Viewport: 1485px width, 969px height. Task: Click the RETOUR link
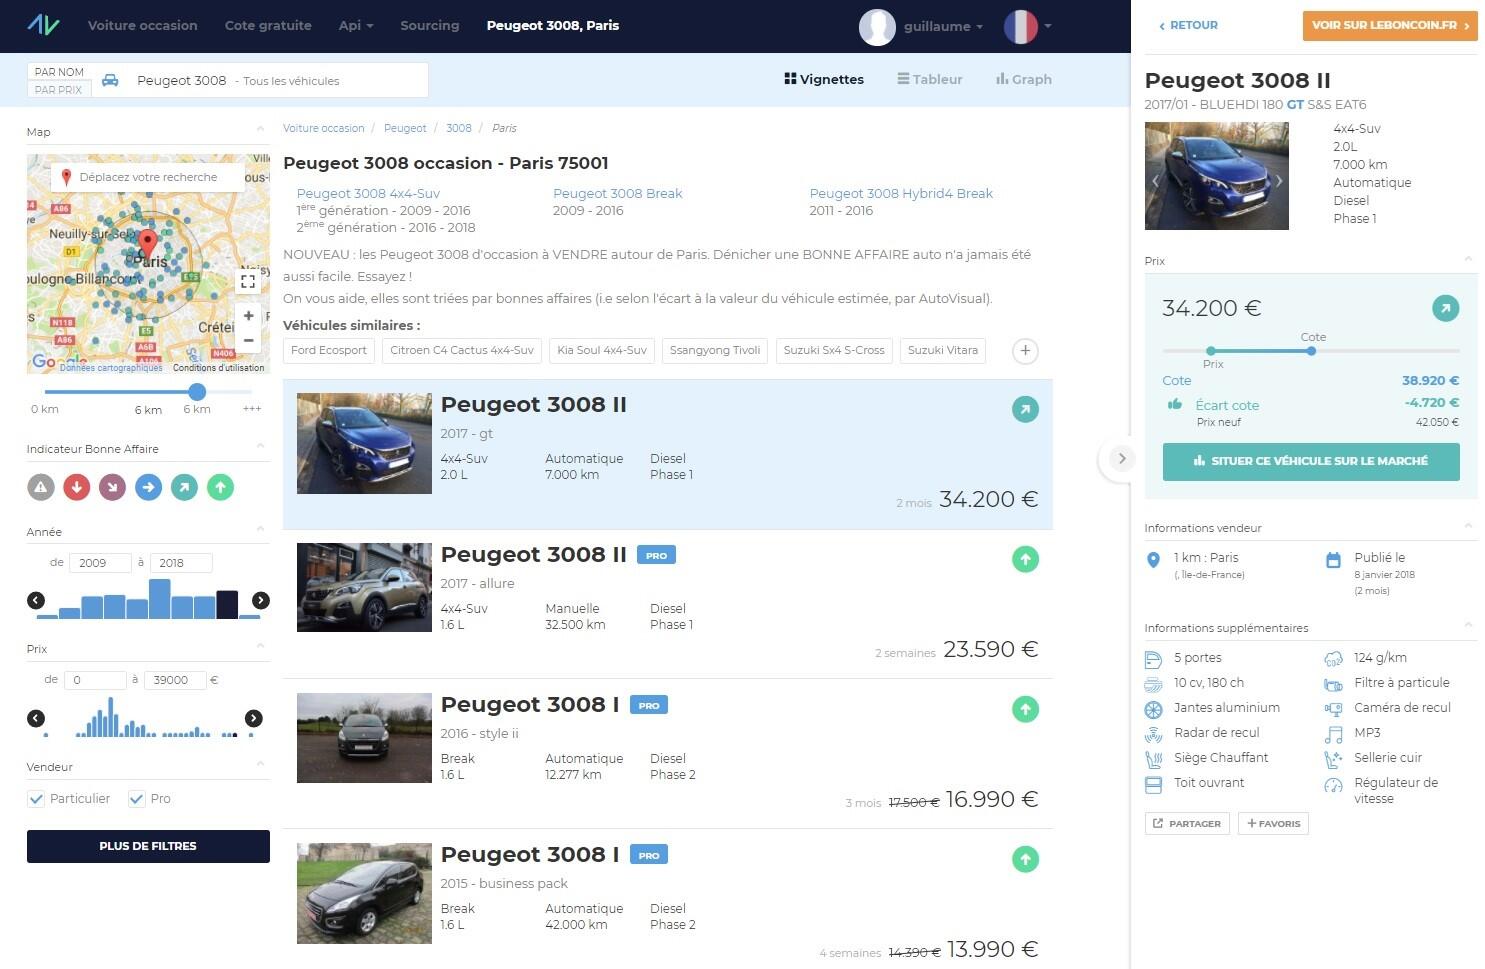[1188, 25]
